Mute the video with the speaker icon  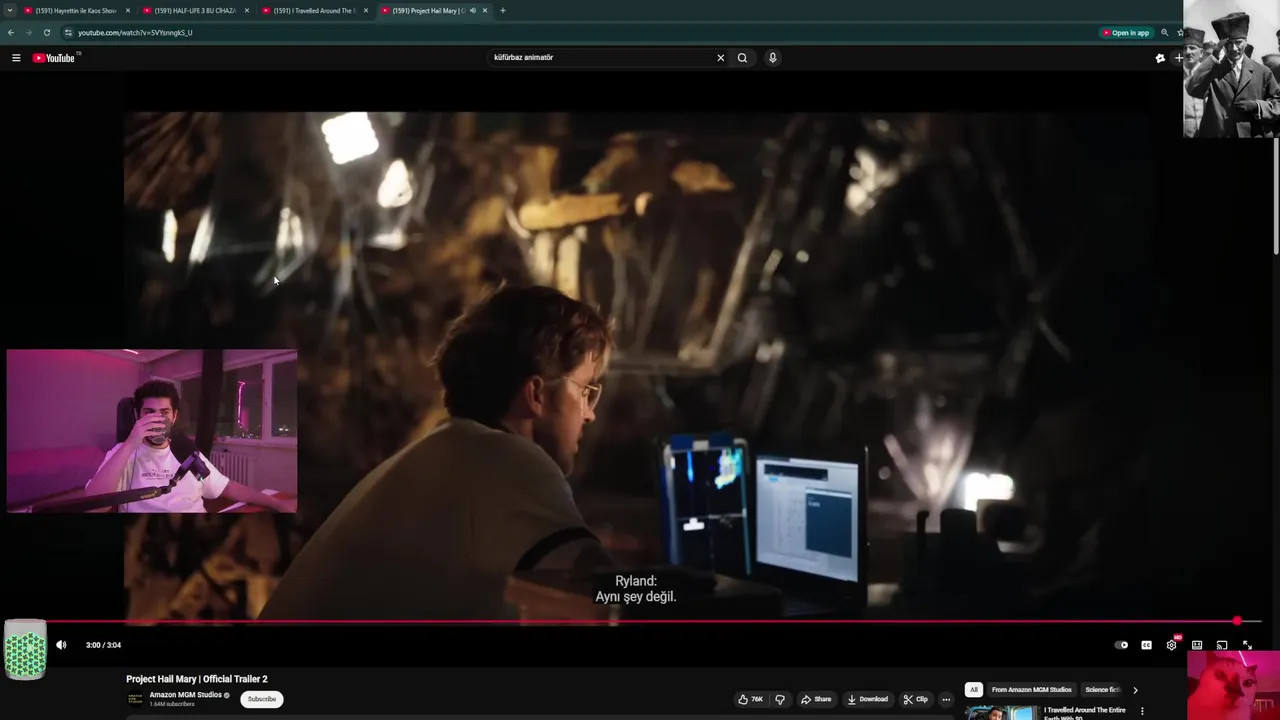click(61, 645)
